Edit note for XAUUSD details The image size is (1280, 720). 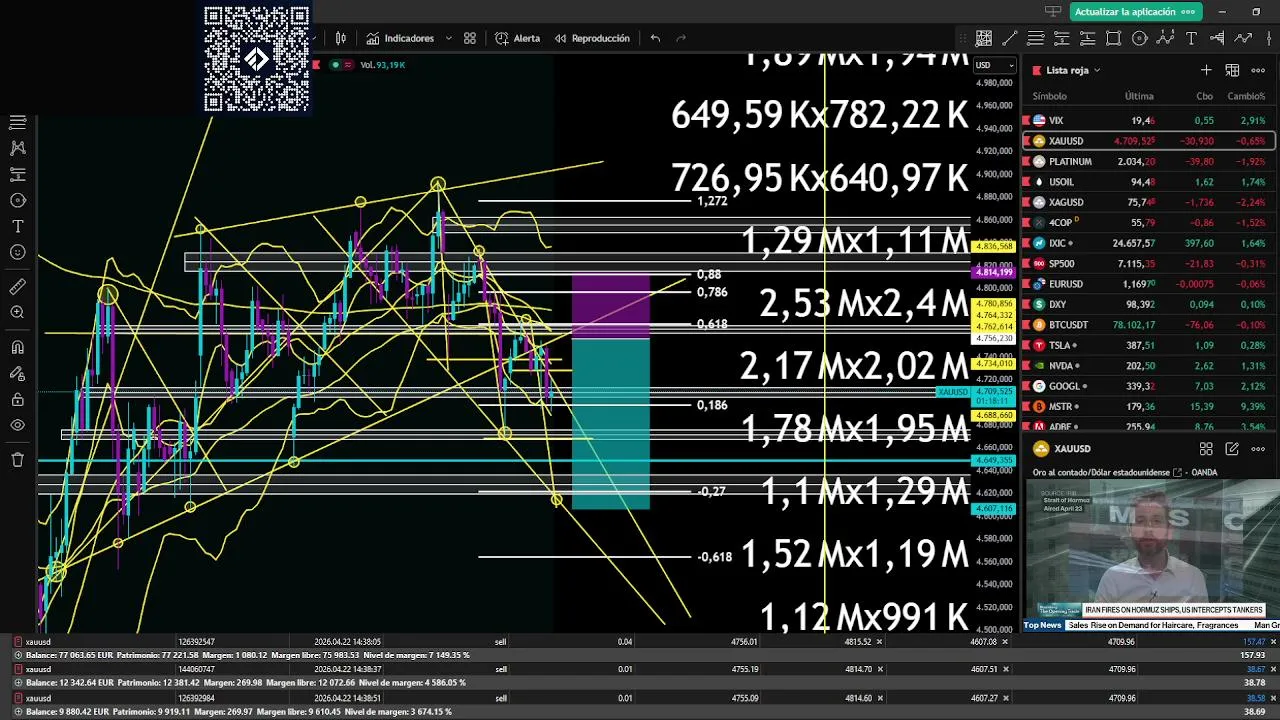pos(1232,449)
